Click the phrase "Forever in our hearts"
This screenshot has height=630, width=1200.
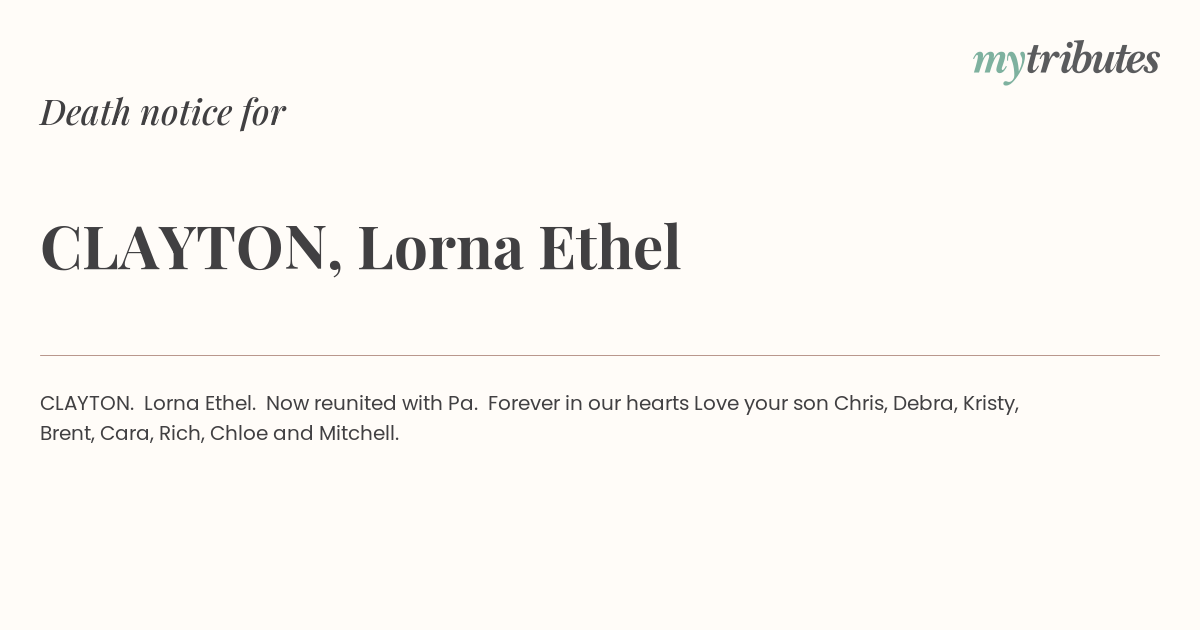[588, 404]
